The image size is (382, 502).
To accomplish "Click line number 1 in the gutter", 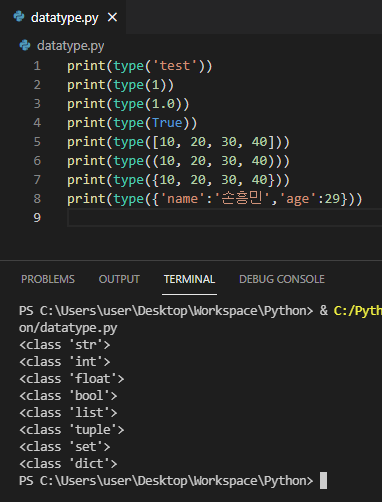I will (x=37, y=66).
